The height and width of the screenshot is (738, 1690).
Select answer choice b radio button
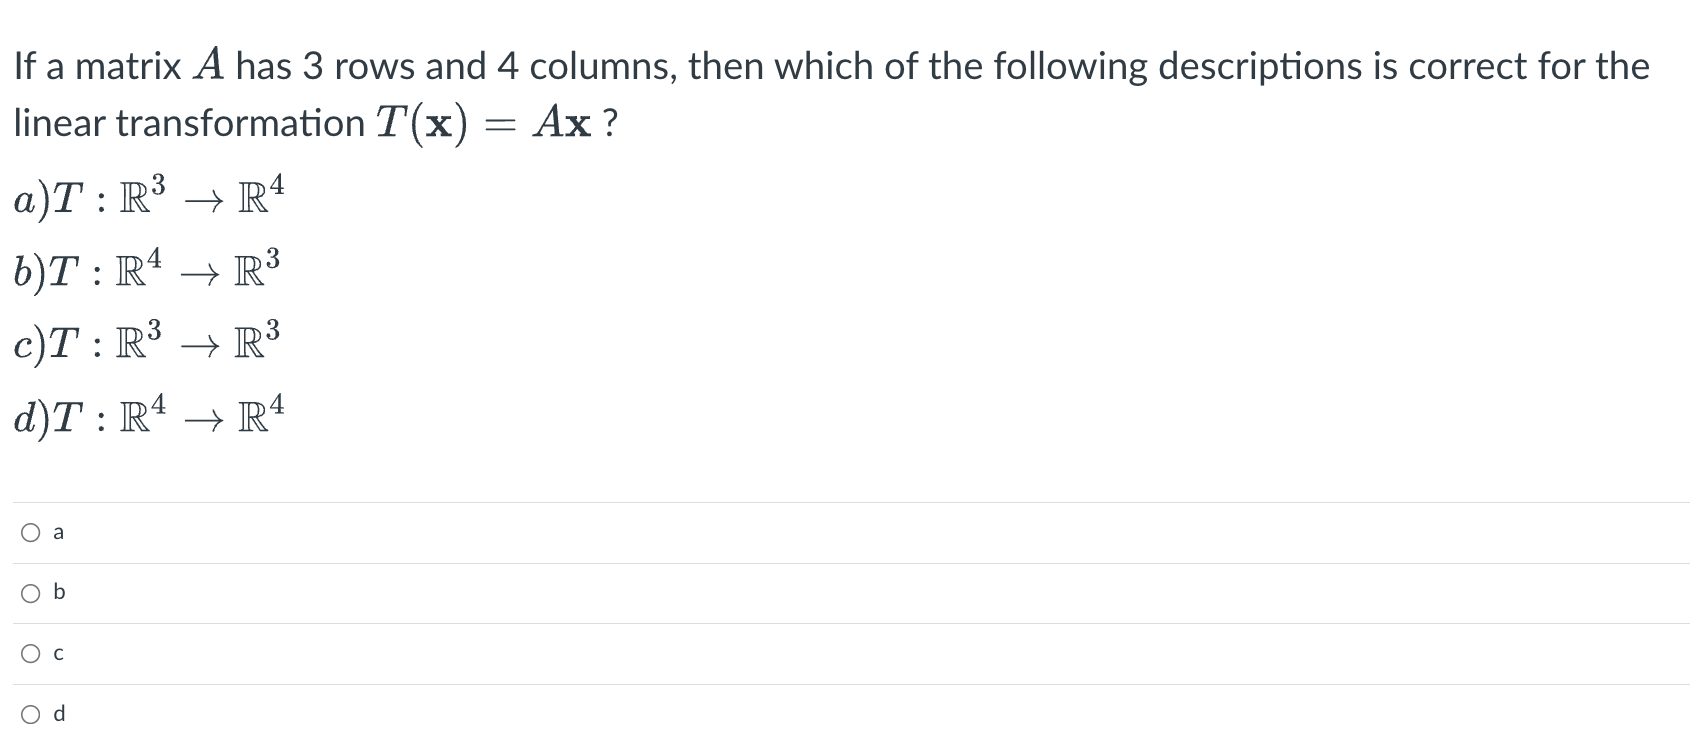point(29,592)
